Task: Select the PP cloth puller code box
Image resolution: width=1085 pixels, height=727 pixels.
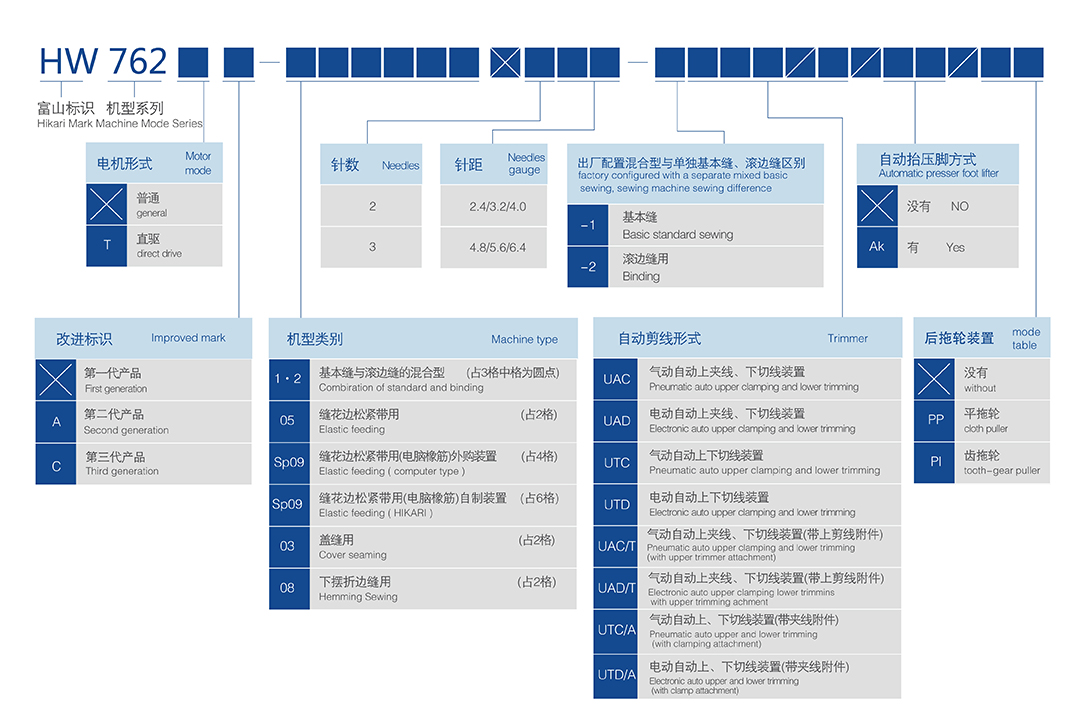Action: pyautogui.click(x=935, y=420)
